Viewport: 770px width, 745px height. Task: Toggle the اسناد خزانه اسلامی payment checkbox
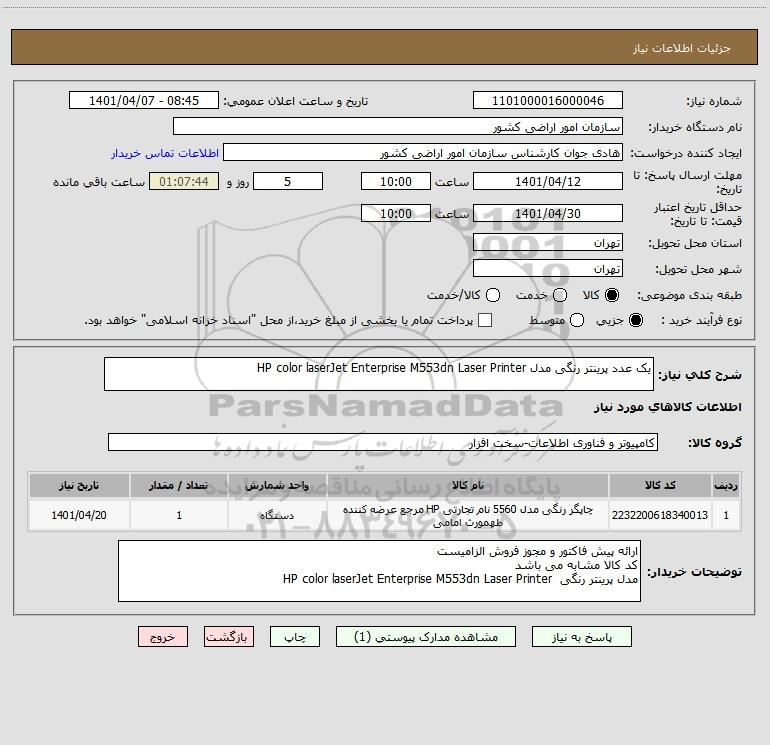click(x=485, y=320)
